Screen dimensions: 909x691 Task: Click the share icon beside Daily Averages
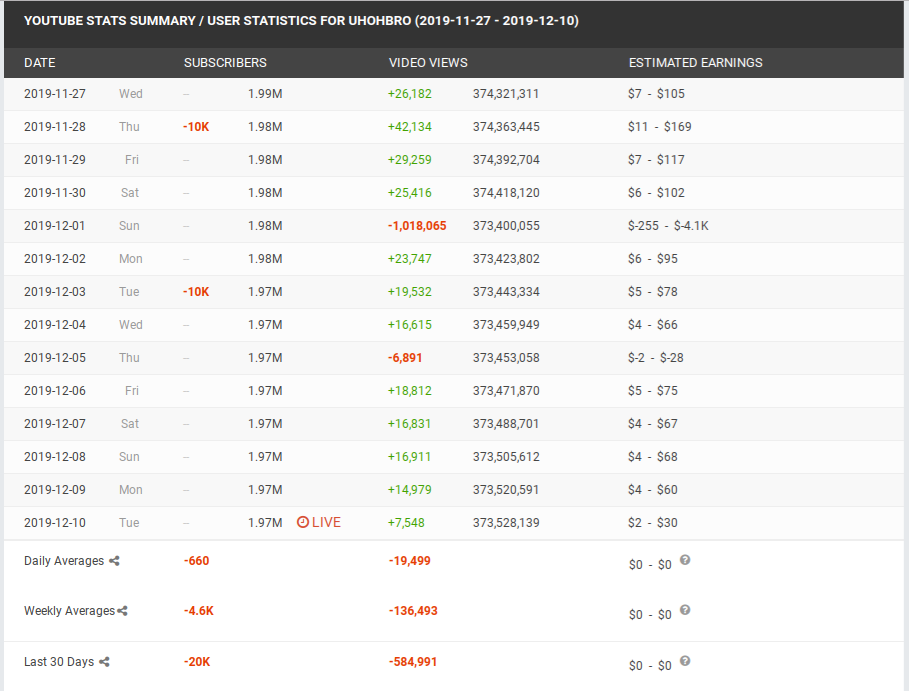tap(114, 561)
